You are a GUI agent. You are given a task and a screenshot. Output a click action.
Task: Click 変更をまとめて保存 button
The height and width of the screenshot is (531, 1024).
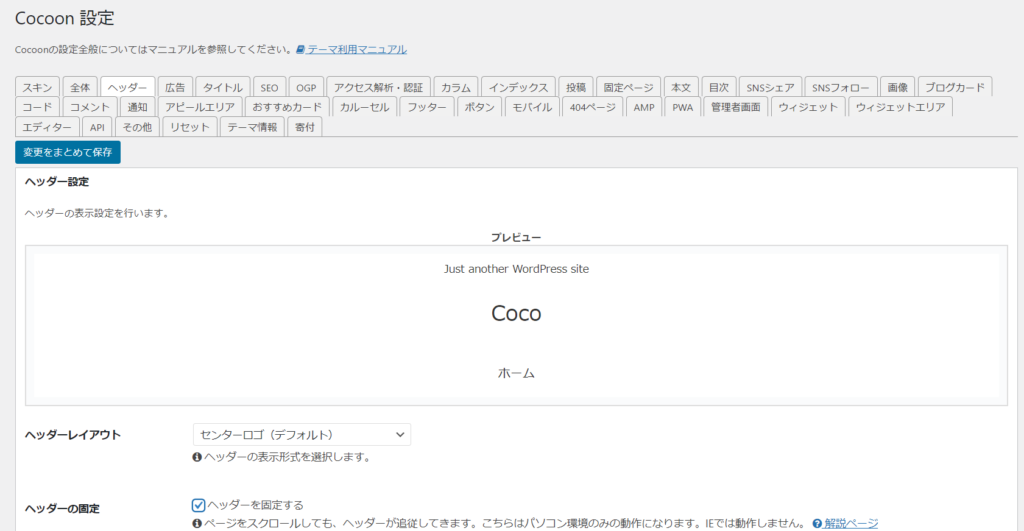click(68, 152)
